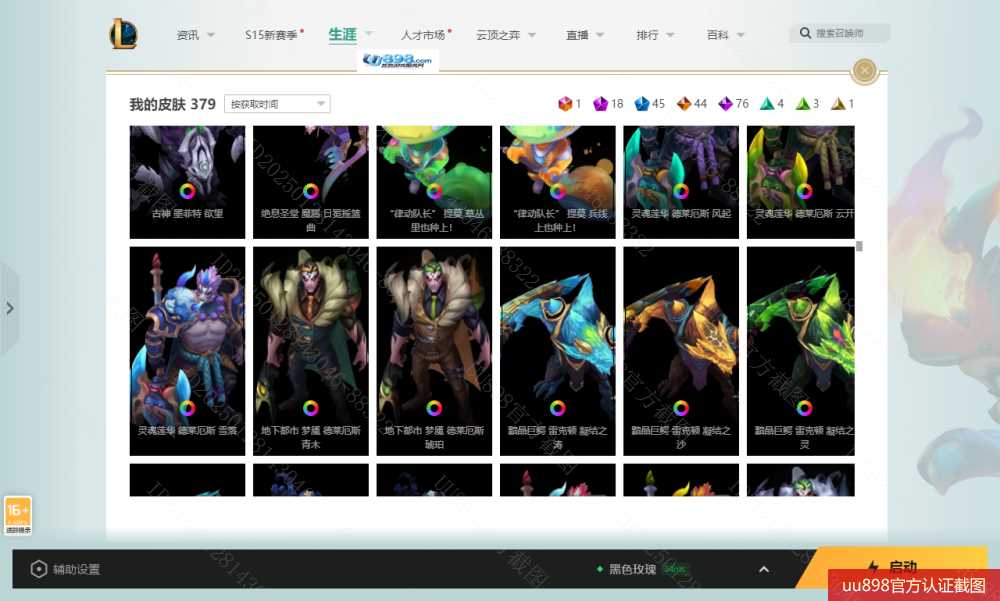The image size is (1000, 601).
Task: Click the magenta gem icon with count 18
Action: click(600, 103)
